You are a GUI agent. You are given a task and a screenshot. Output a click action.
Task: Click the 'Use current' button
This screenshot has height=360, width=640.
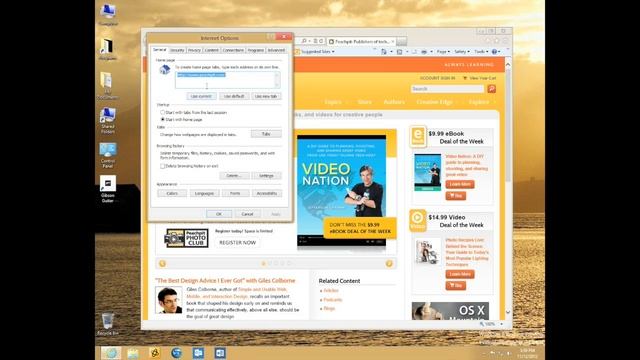201,96
